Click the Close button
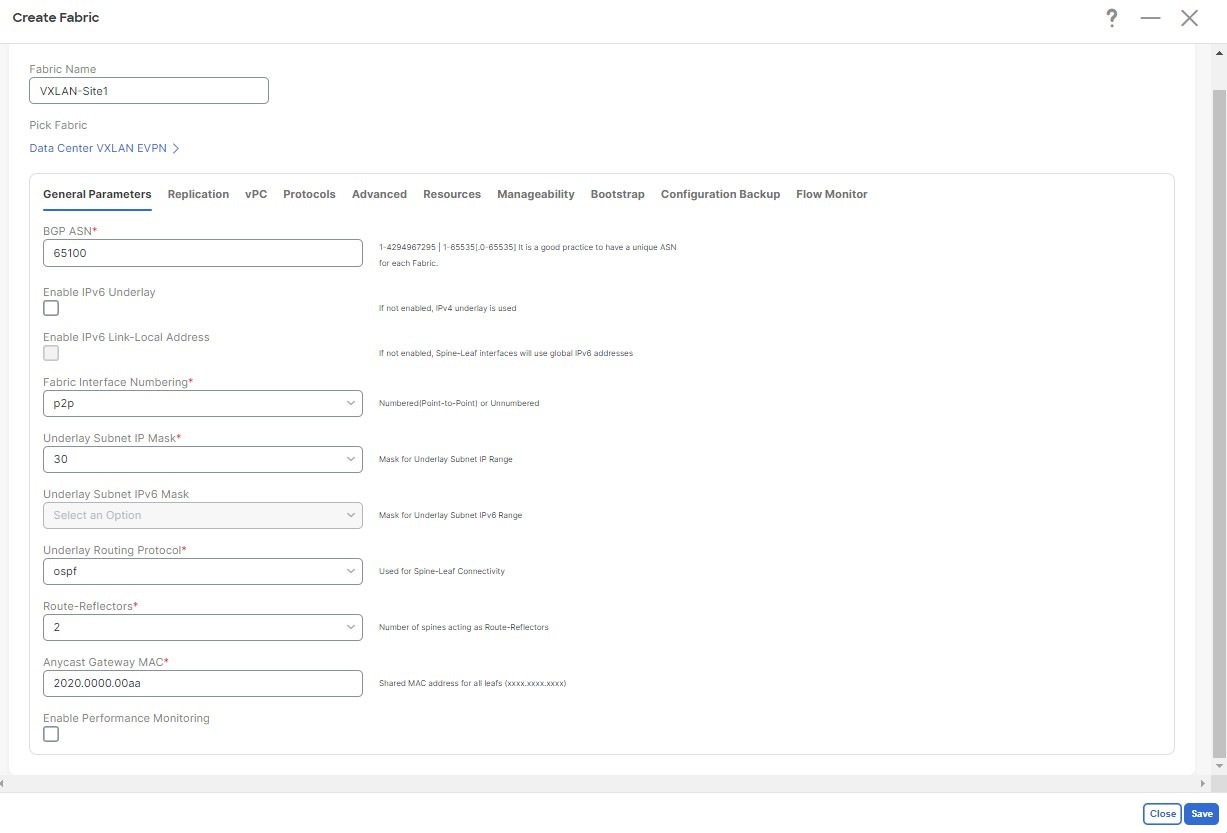 pyautogui.click(x=1161, y=813)
